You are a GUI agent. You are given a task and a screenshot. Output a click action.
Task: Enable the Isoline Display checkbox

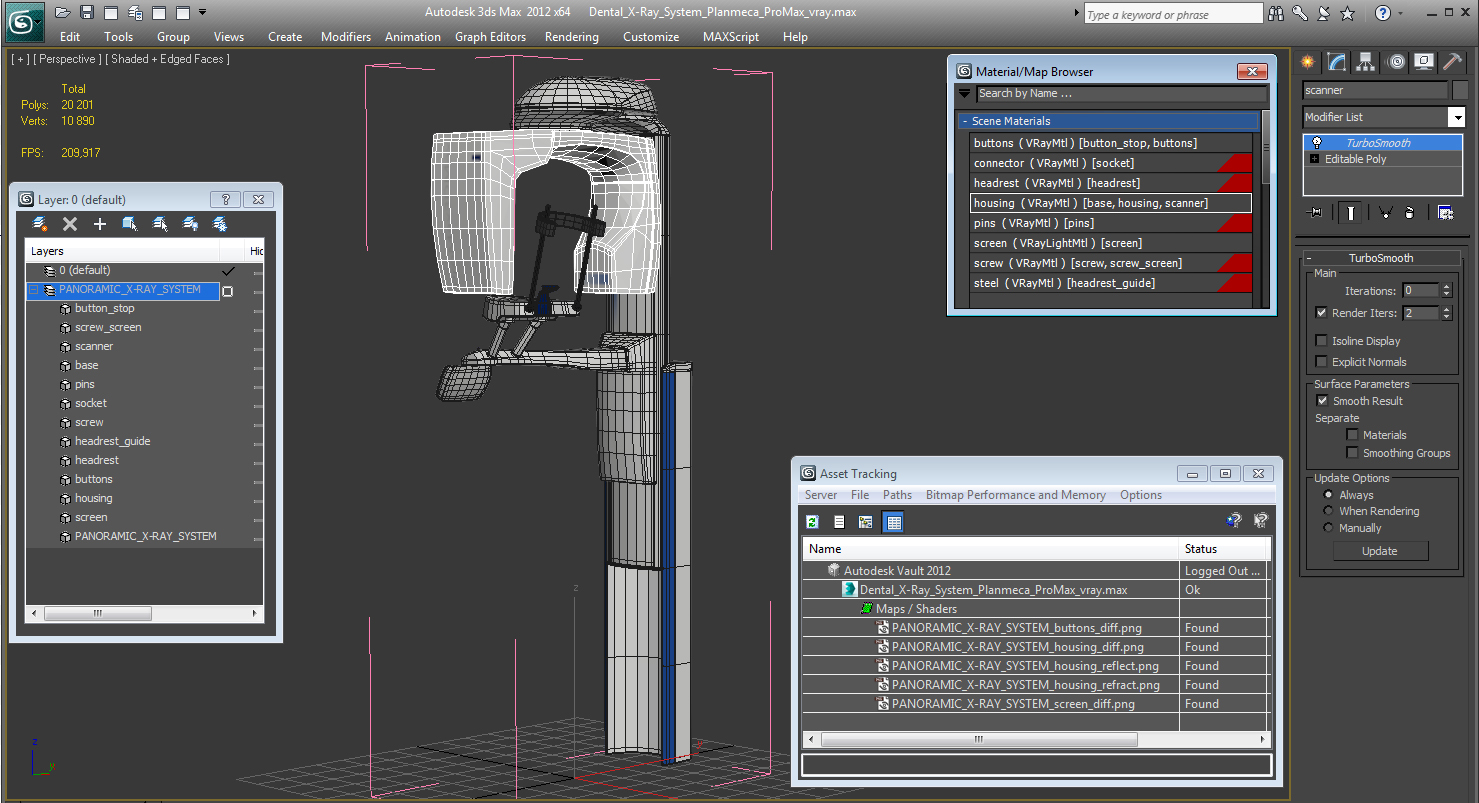click(1322, 341)
